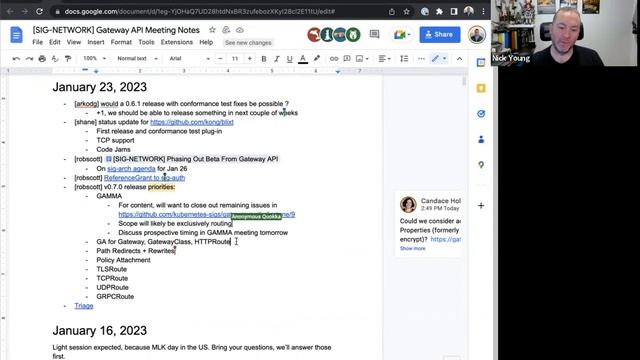
Task: Open the insert image dropdown
Action: [362, 59]
